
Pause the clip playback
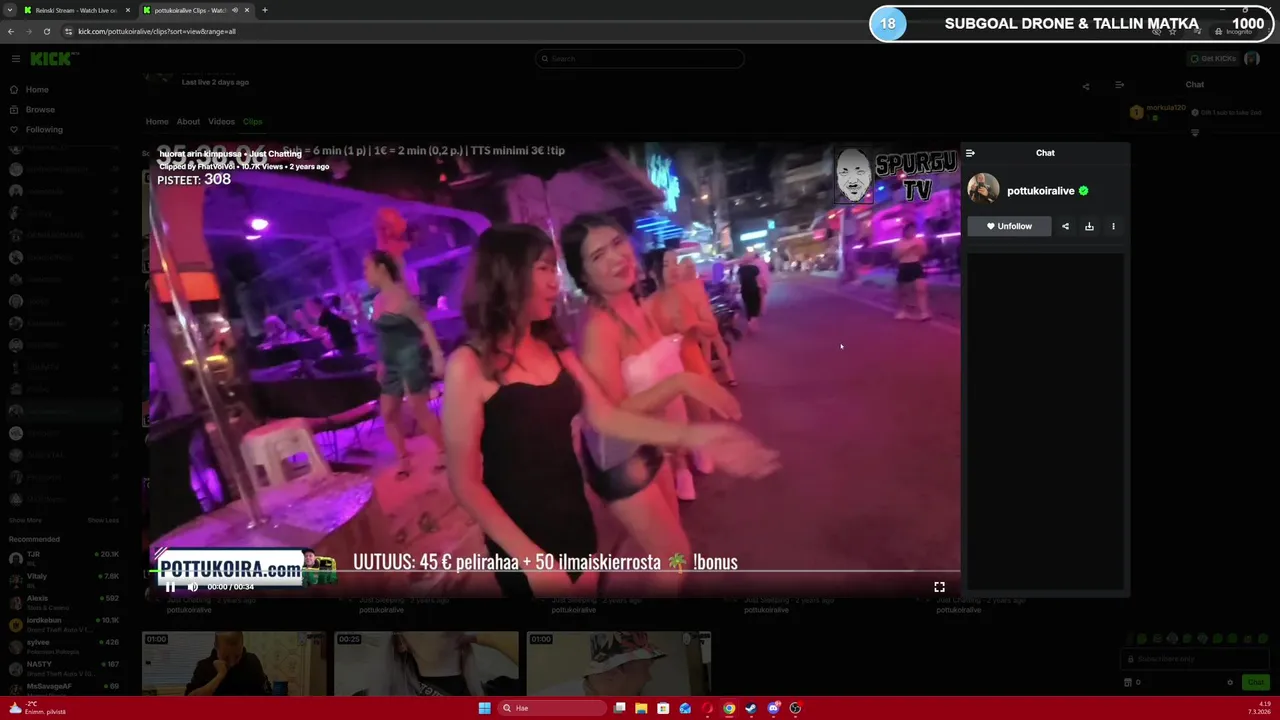[170, 587]
